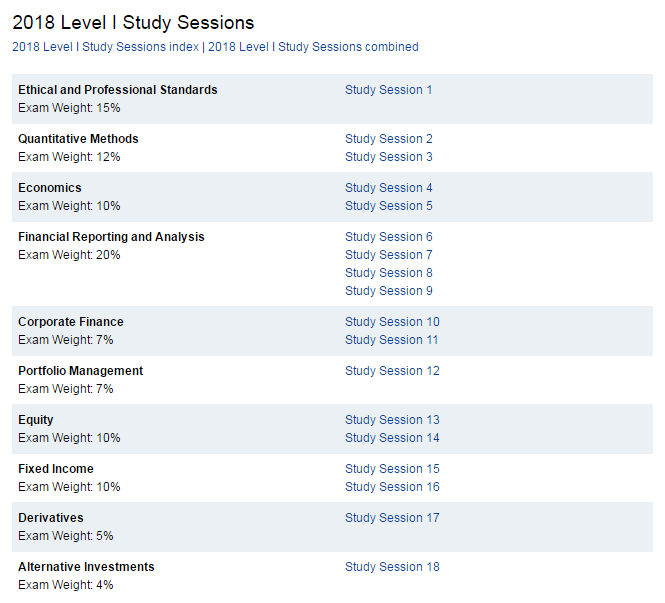Image resolution: width=665 pixels, height=603 pixels.
Task: Open 2018 Level I Study Sessions combined
Action: [x=313, y=47]
